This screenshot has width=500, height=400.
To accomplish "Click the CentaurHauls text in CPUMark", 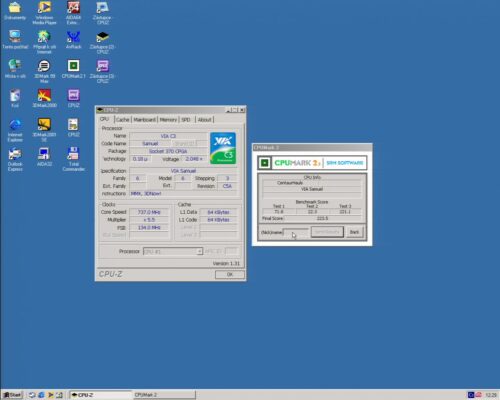I will click(x=290, y=183).
